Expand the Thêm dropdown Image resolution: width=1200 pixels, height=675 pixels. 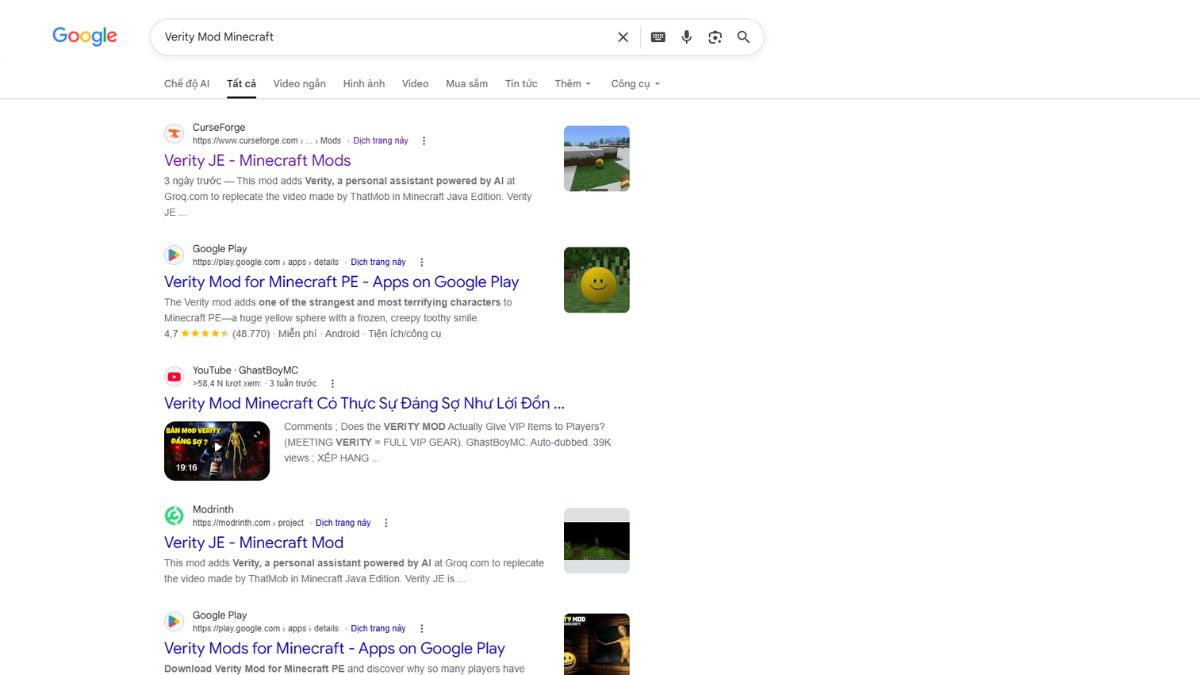click(x=573, y=84)
